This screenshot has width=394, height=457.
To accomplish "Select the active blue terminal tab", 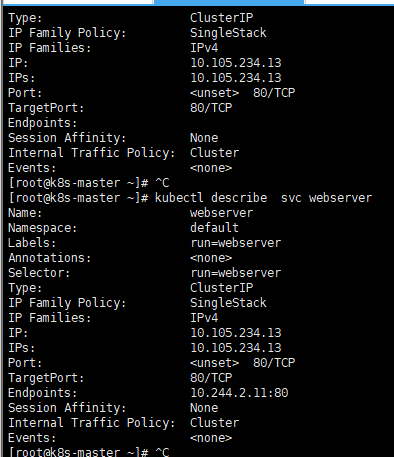I will [x=229, y=2].
